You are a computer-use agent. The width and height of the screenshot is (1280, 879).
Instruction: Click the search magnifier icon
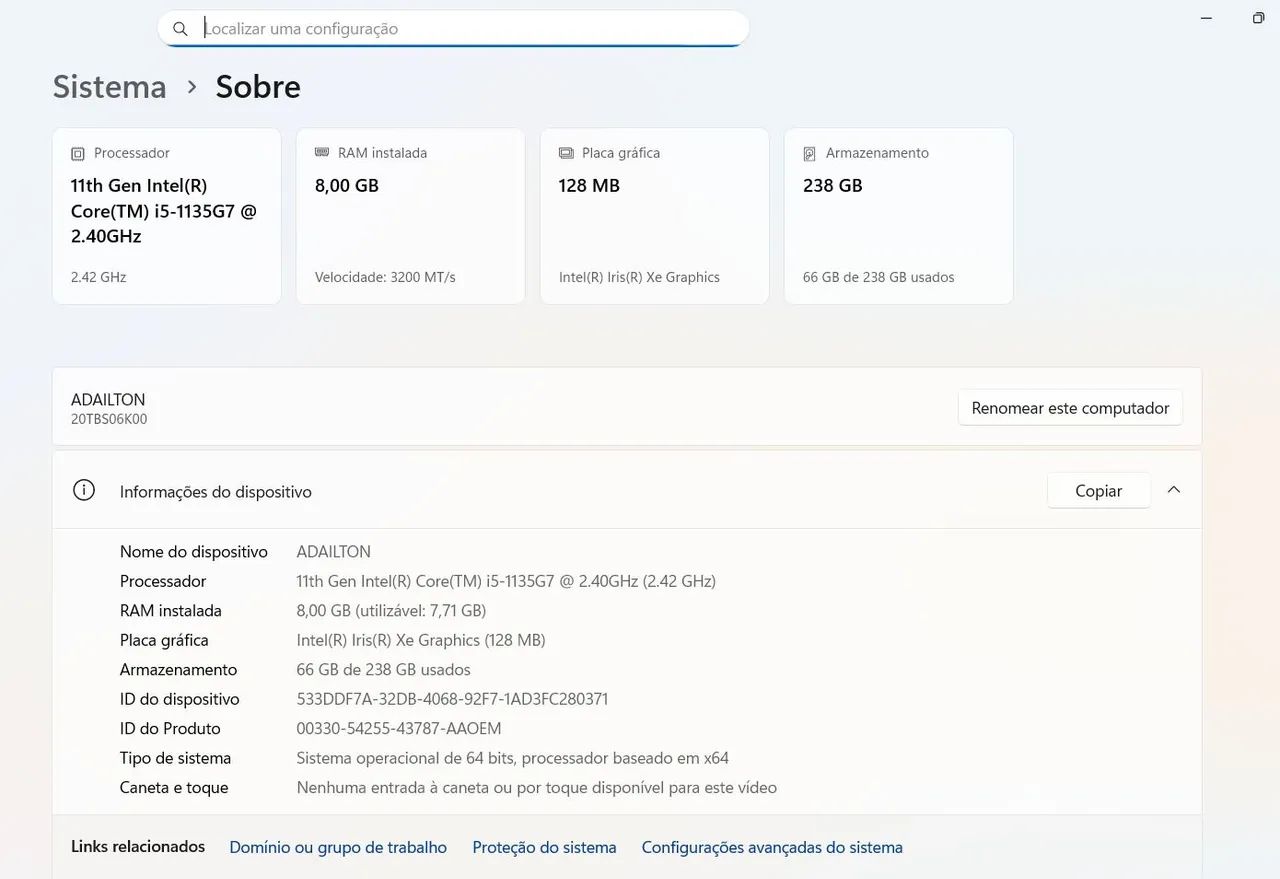[x=180, y=29]
